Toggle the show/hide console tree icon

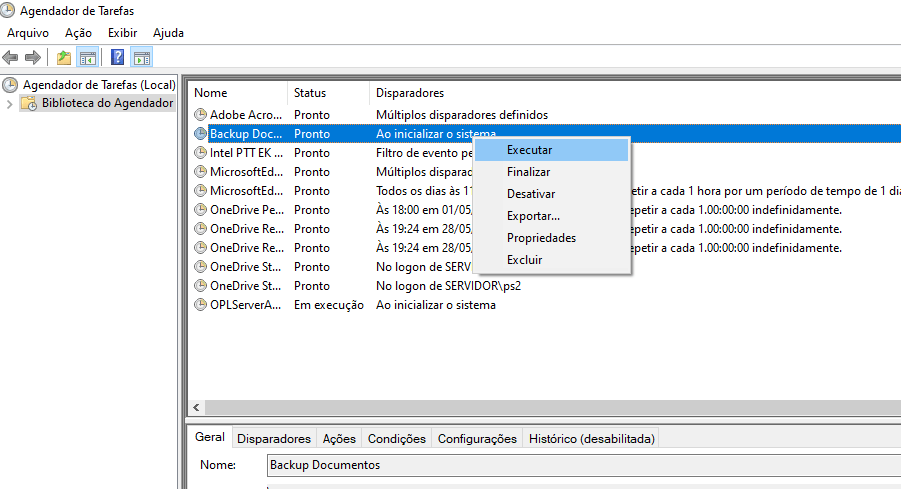click(88, 57)
